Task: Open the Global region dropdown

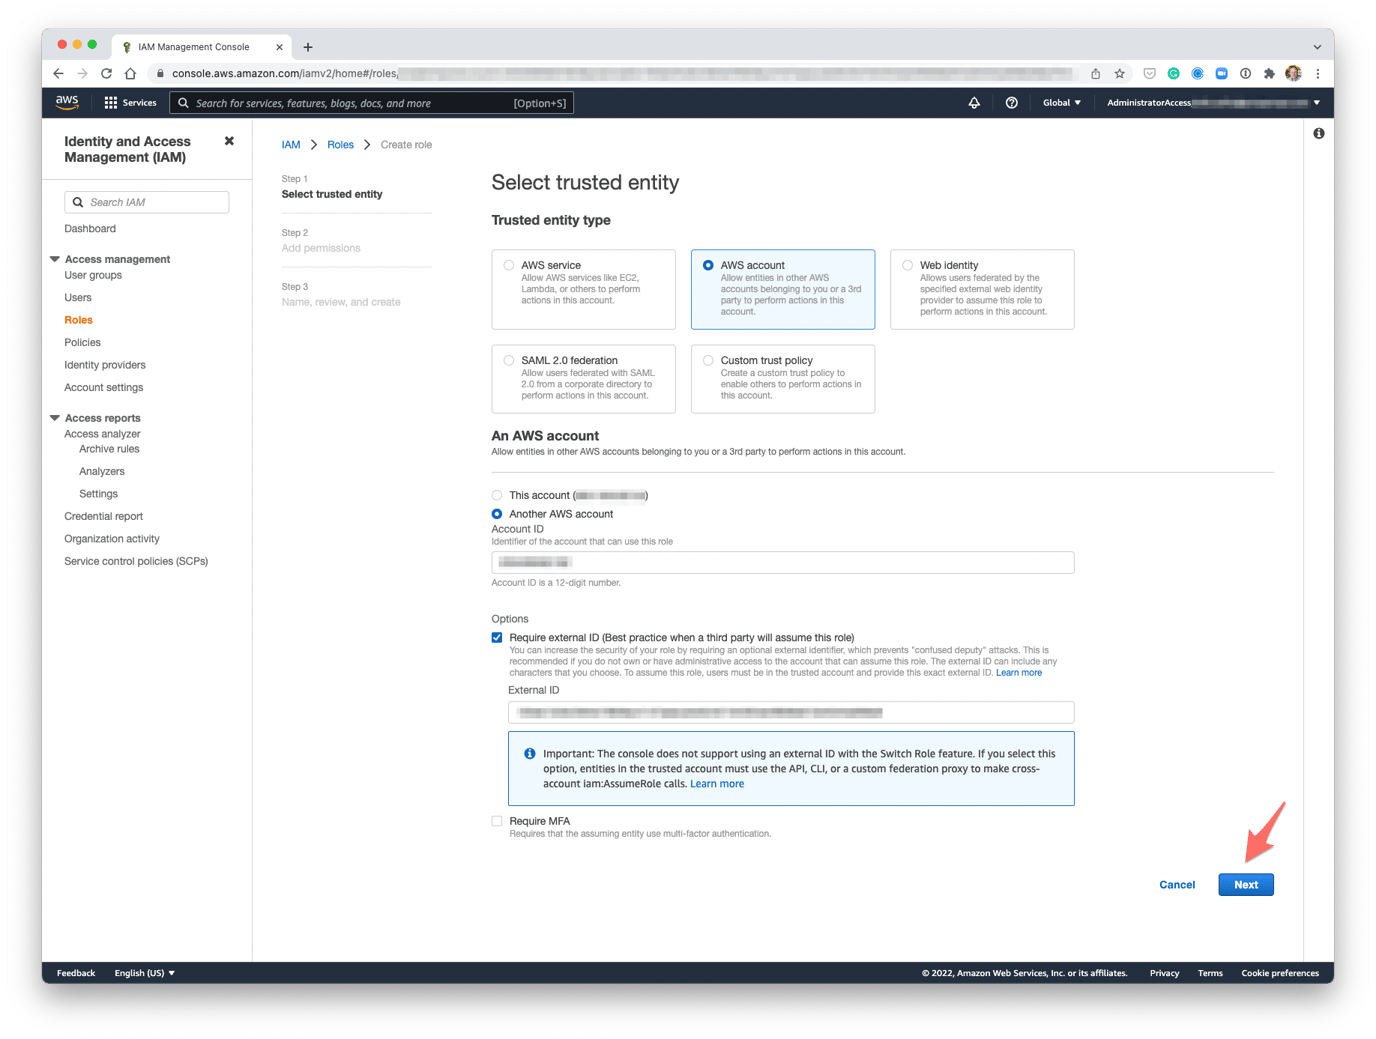Action: (x=1060, y=102)
